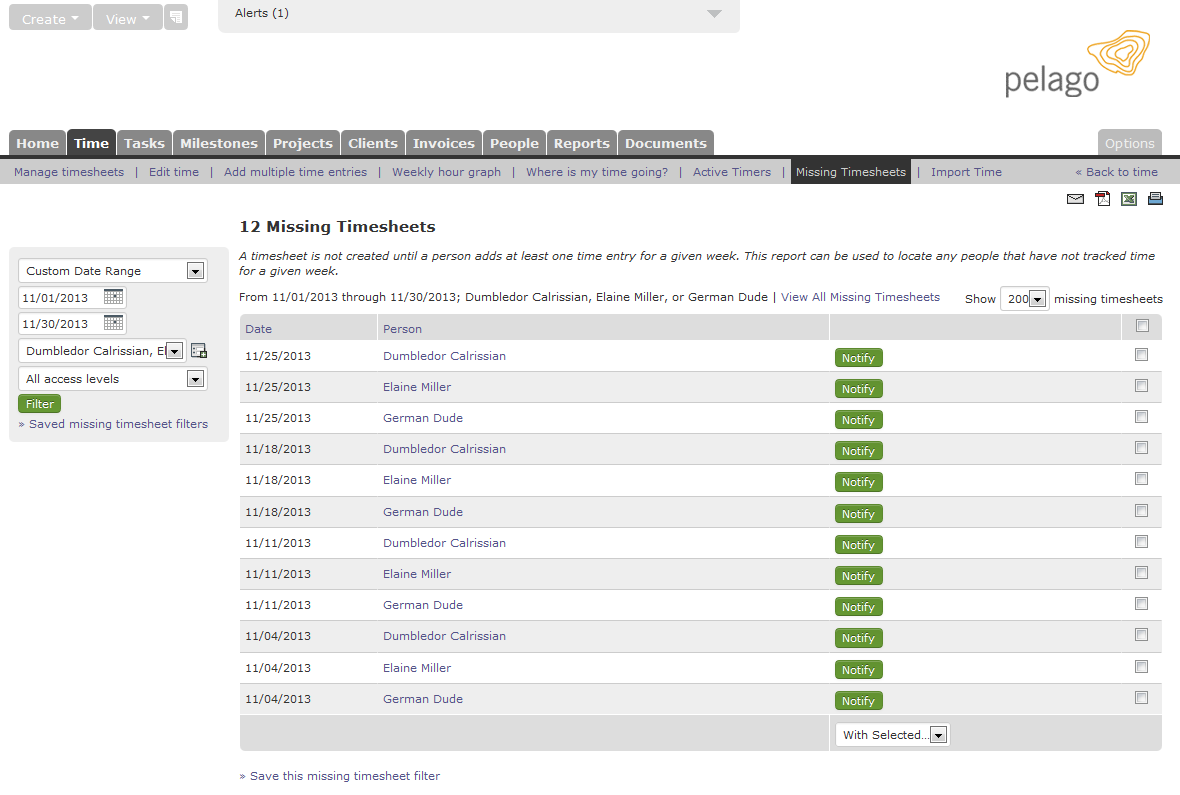Open the All access levels dropdown
The image size is (1180, 795).
point(197,378)
